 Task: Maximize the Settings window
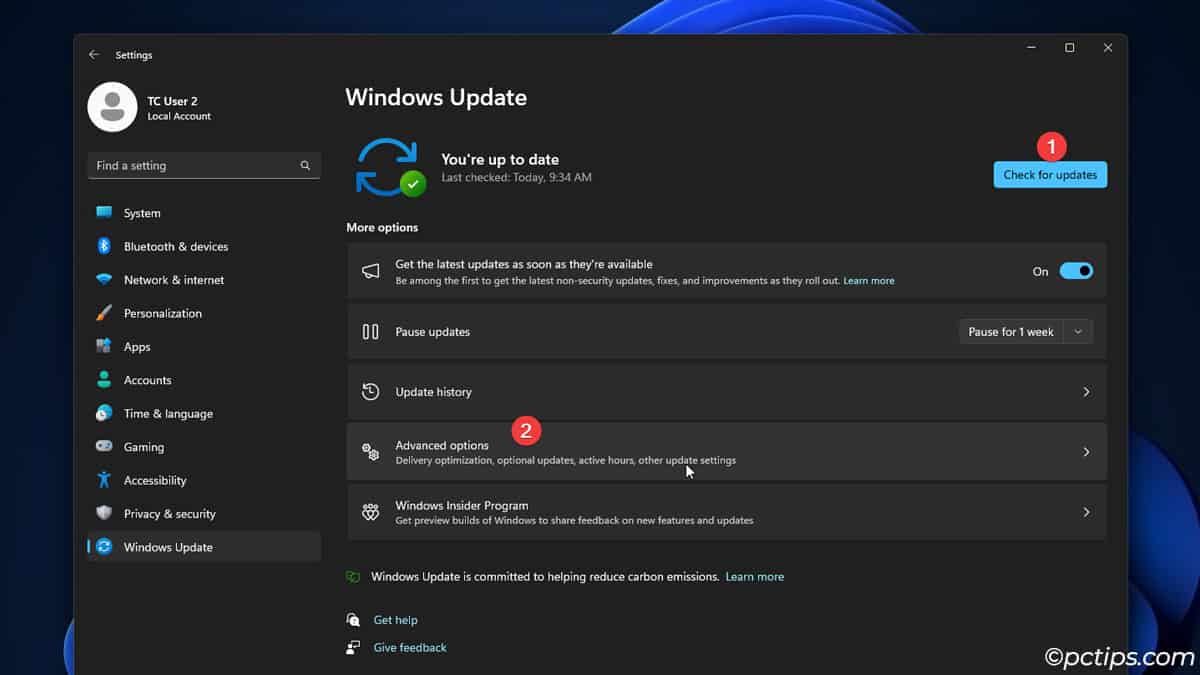pos(1069,48)
